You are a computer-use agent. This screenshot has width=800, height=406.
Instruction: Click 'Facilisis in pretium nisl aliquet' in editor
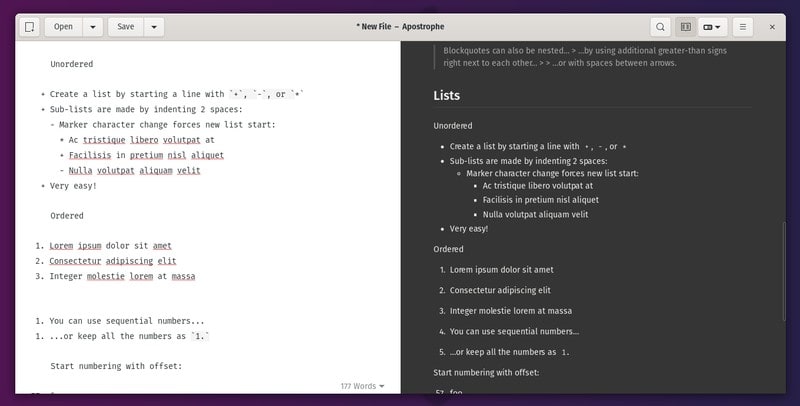(x=146, y=155)
